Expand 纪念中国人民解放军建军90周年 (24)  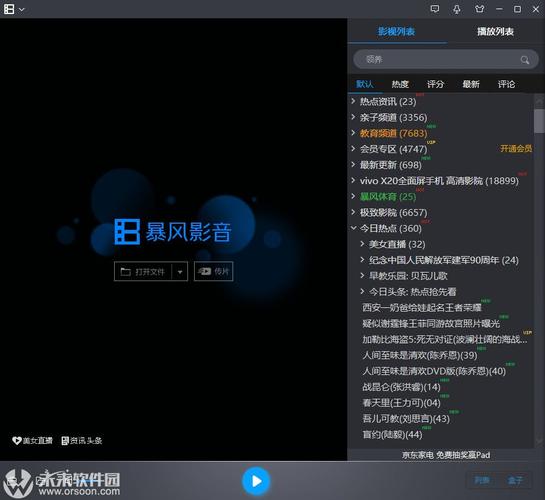362,260
